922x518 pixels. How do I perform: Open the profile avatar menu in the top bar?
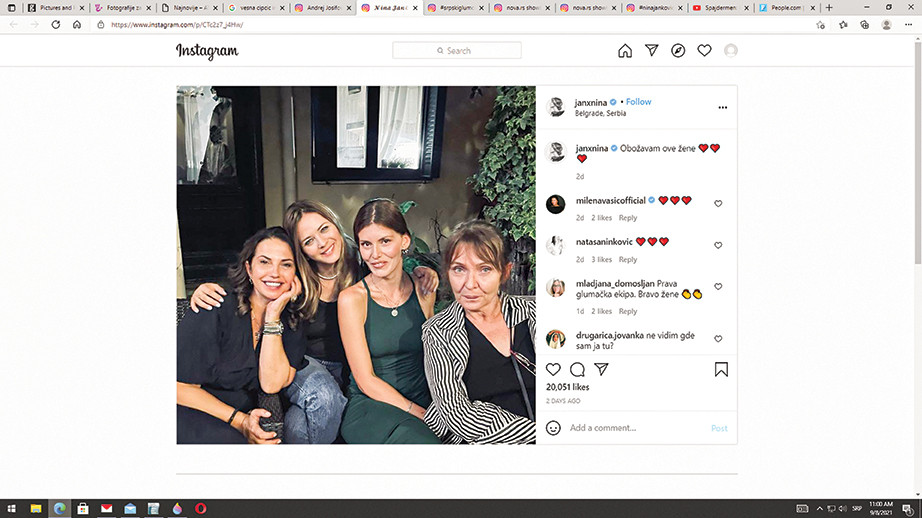click(x=731, y=51)
